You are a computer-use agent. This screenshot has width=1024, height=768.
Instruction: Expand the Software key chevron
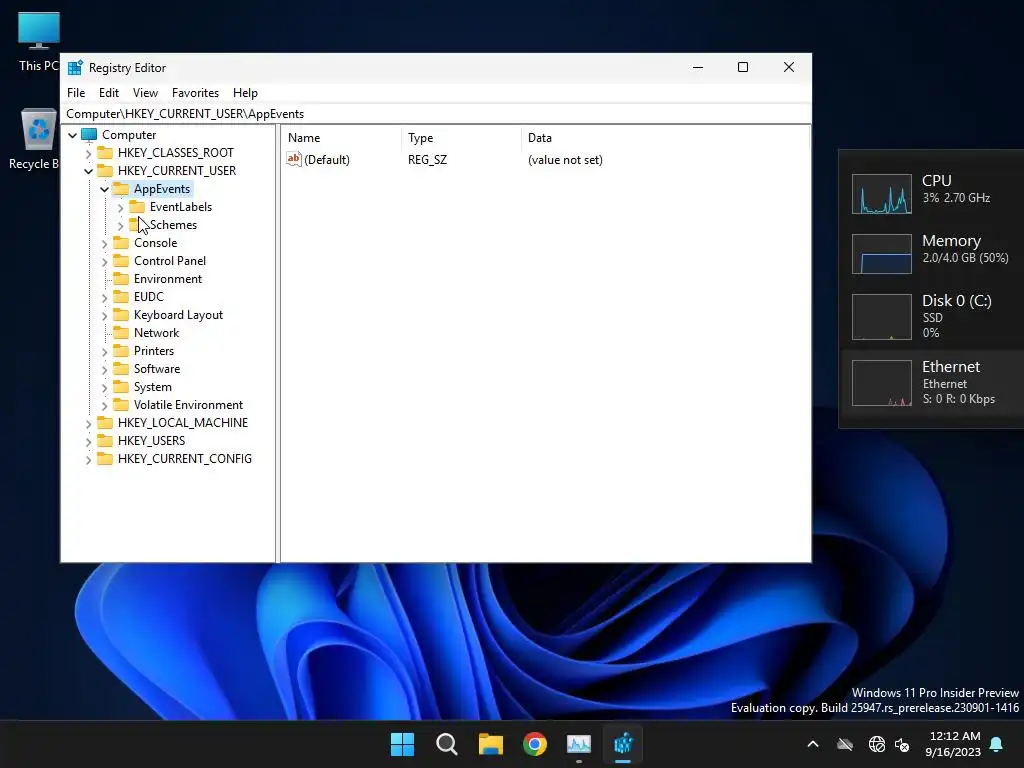(x=104, y=370)
